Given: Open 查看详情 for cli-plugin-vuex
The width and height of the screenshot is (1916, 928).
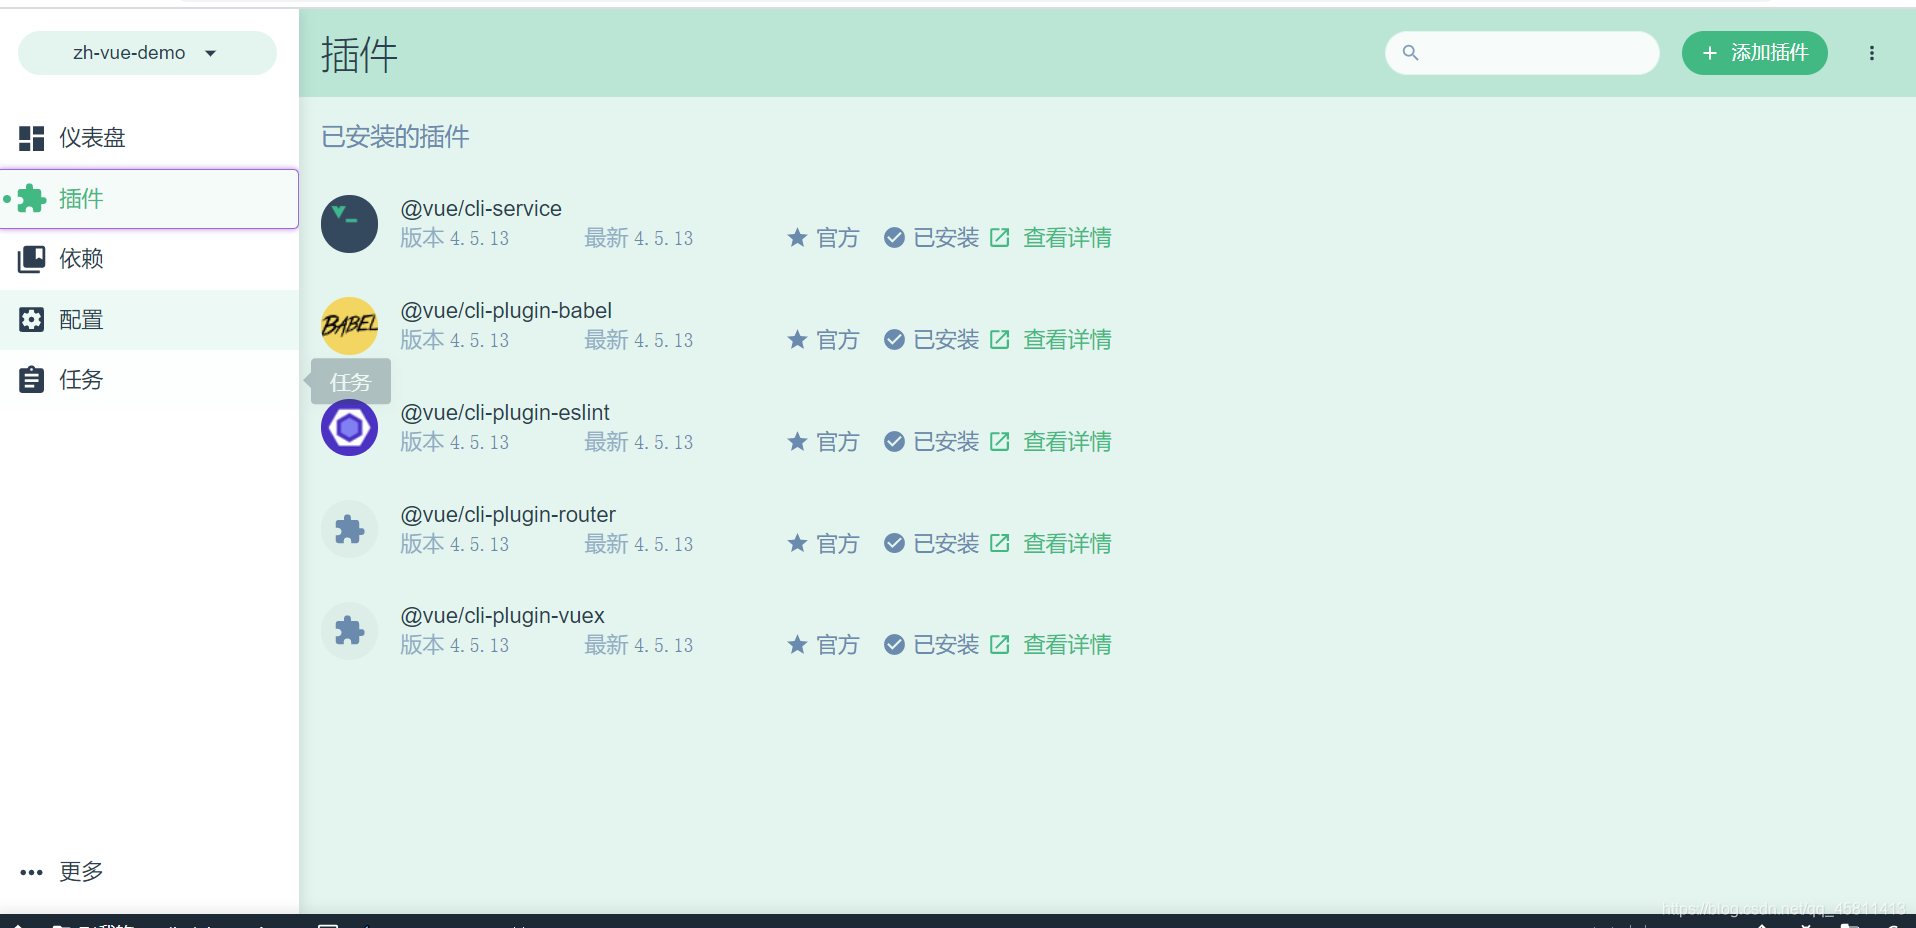Looking at the screenshot, I should pyautogui.click(x=1067, y=645).
